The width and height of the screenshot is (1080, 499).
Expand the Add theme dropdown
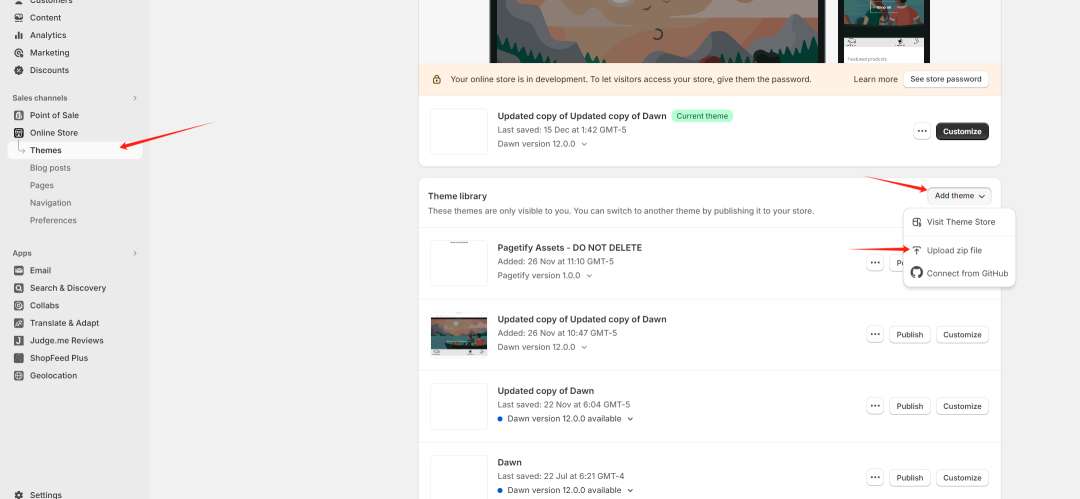point(959,196)
